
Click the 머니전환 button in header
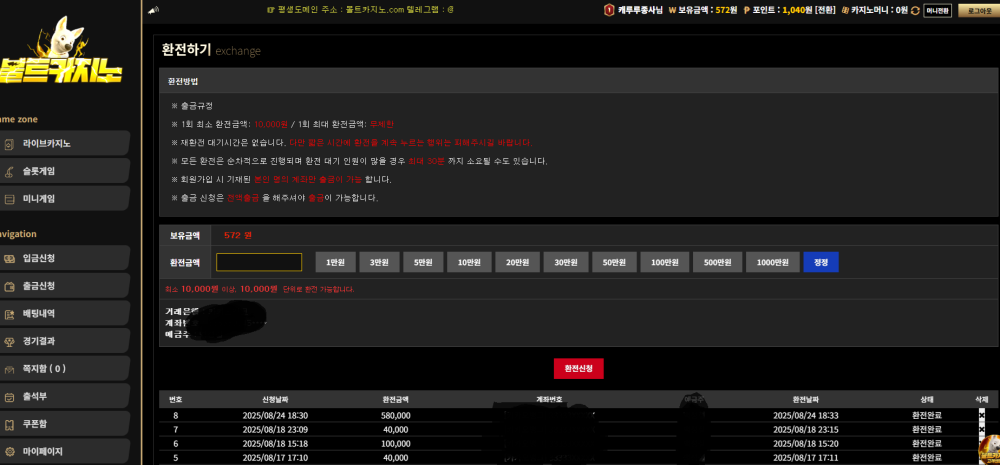[x=937, y=10]
